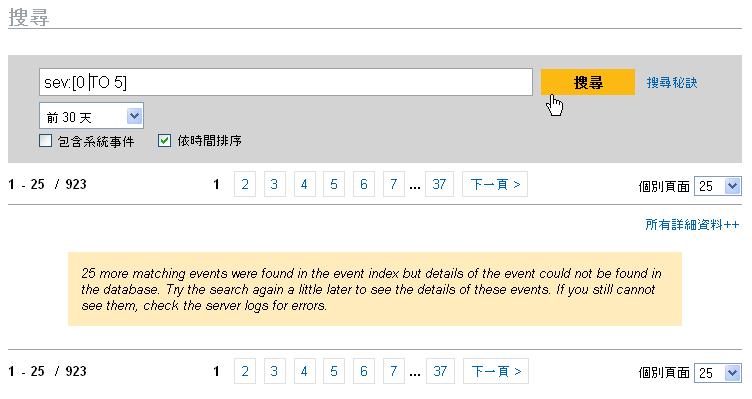Click the yellow 搜尋 button
This screenshot has width=752, height=399.
pos(588,82)
